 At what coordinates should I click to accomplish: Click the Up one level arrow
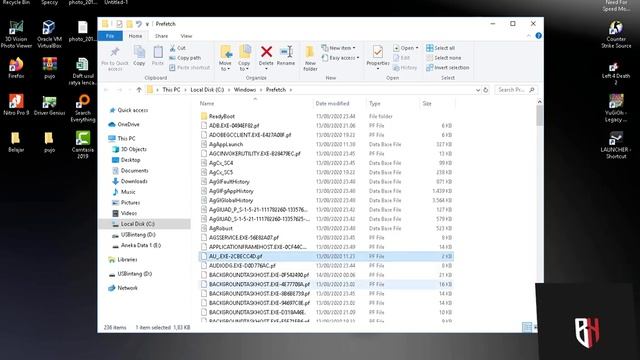tap(139, 90)
